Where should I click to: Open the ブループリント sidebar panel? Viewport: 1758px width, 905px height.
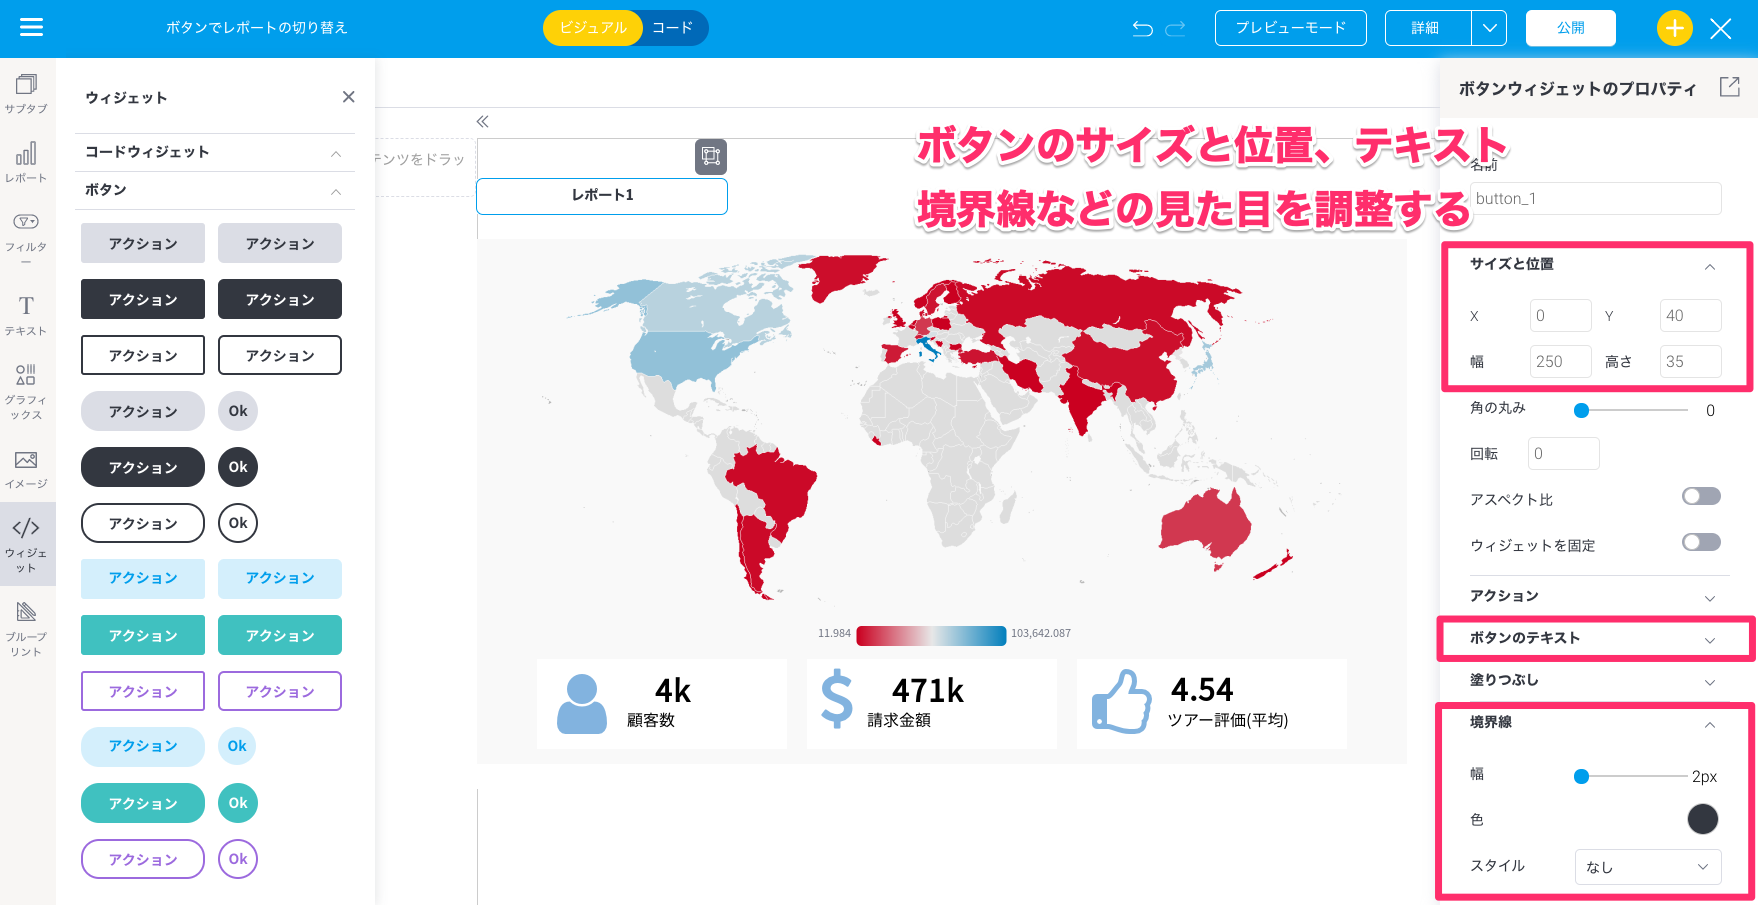tap(26, 629)
